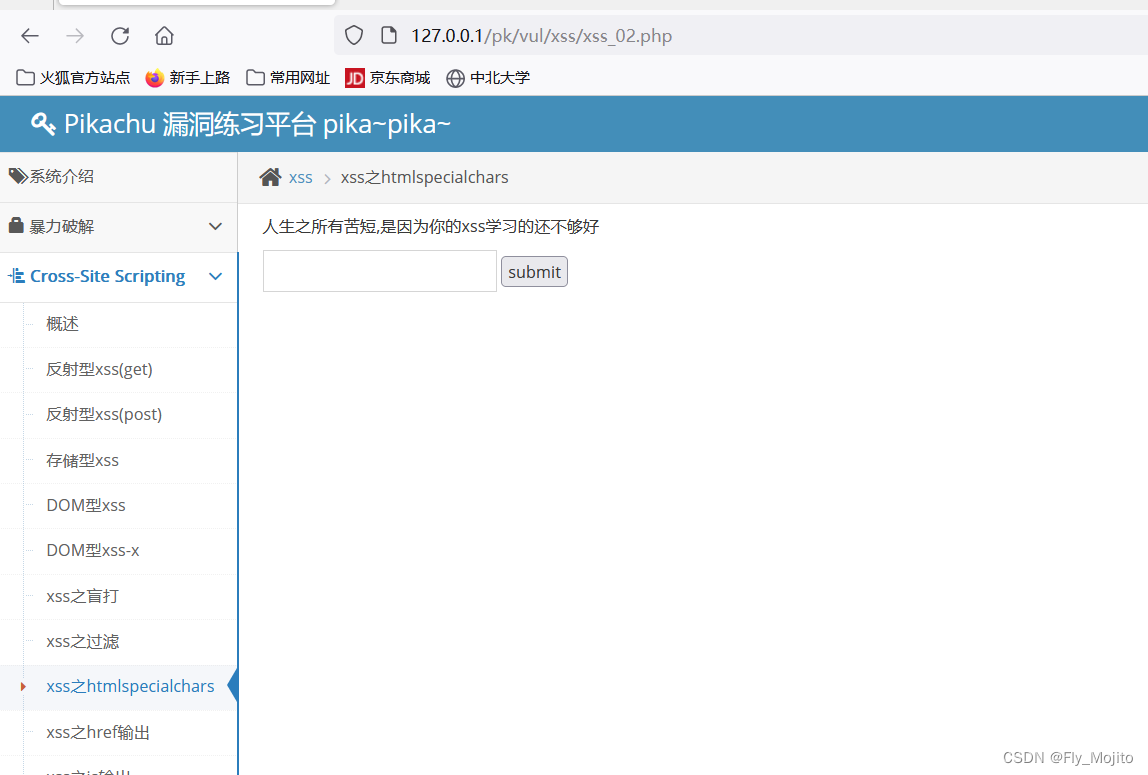Viewport: 1148px width, 775px height.
Task: Click the lock icon beside 暴力破解
Action: (x=14, y=226)
